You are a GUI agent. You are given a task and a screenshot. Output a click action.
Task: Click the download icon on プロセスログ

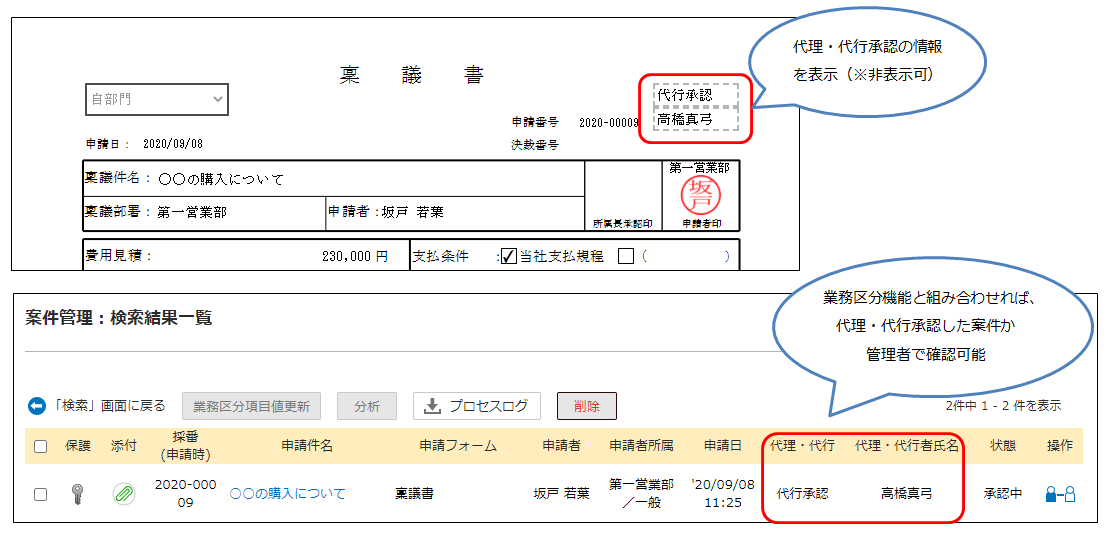[x=433, y=406]
